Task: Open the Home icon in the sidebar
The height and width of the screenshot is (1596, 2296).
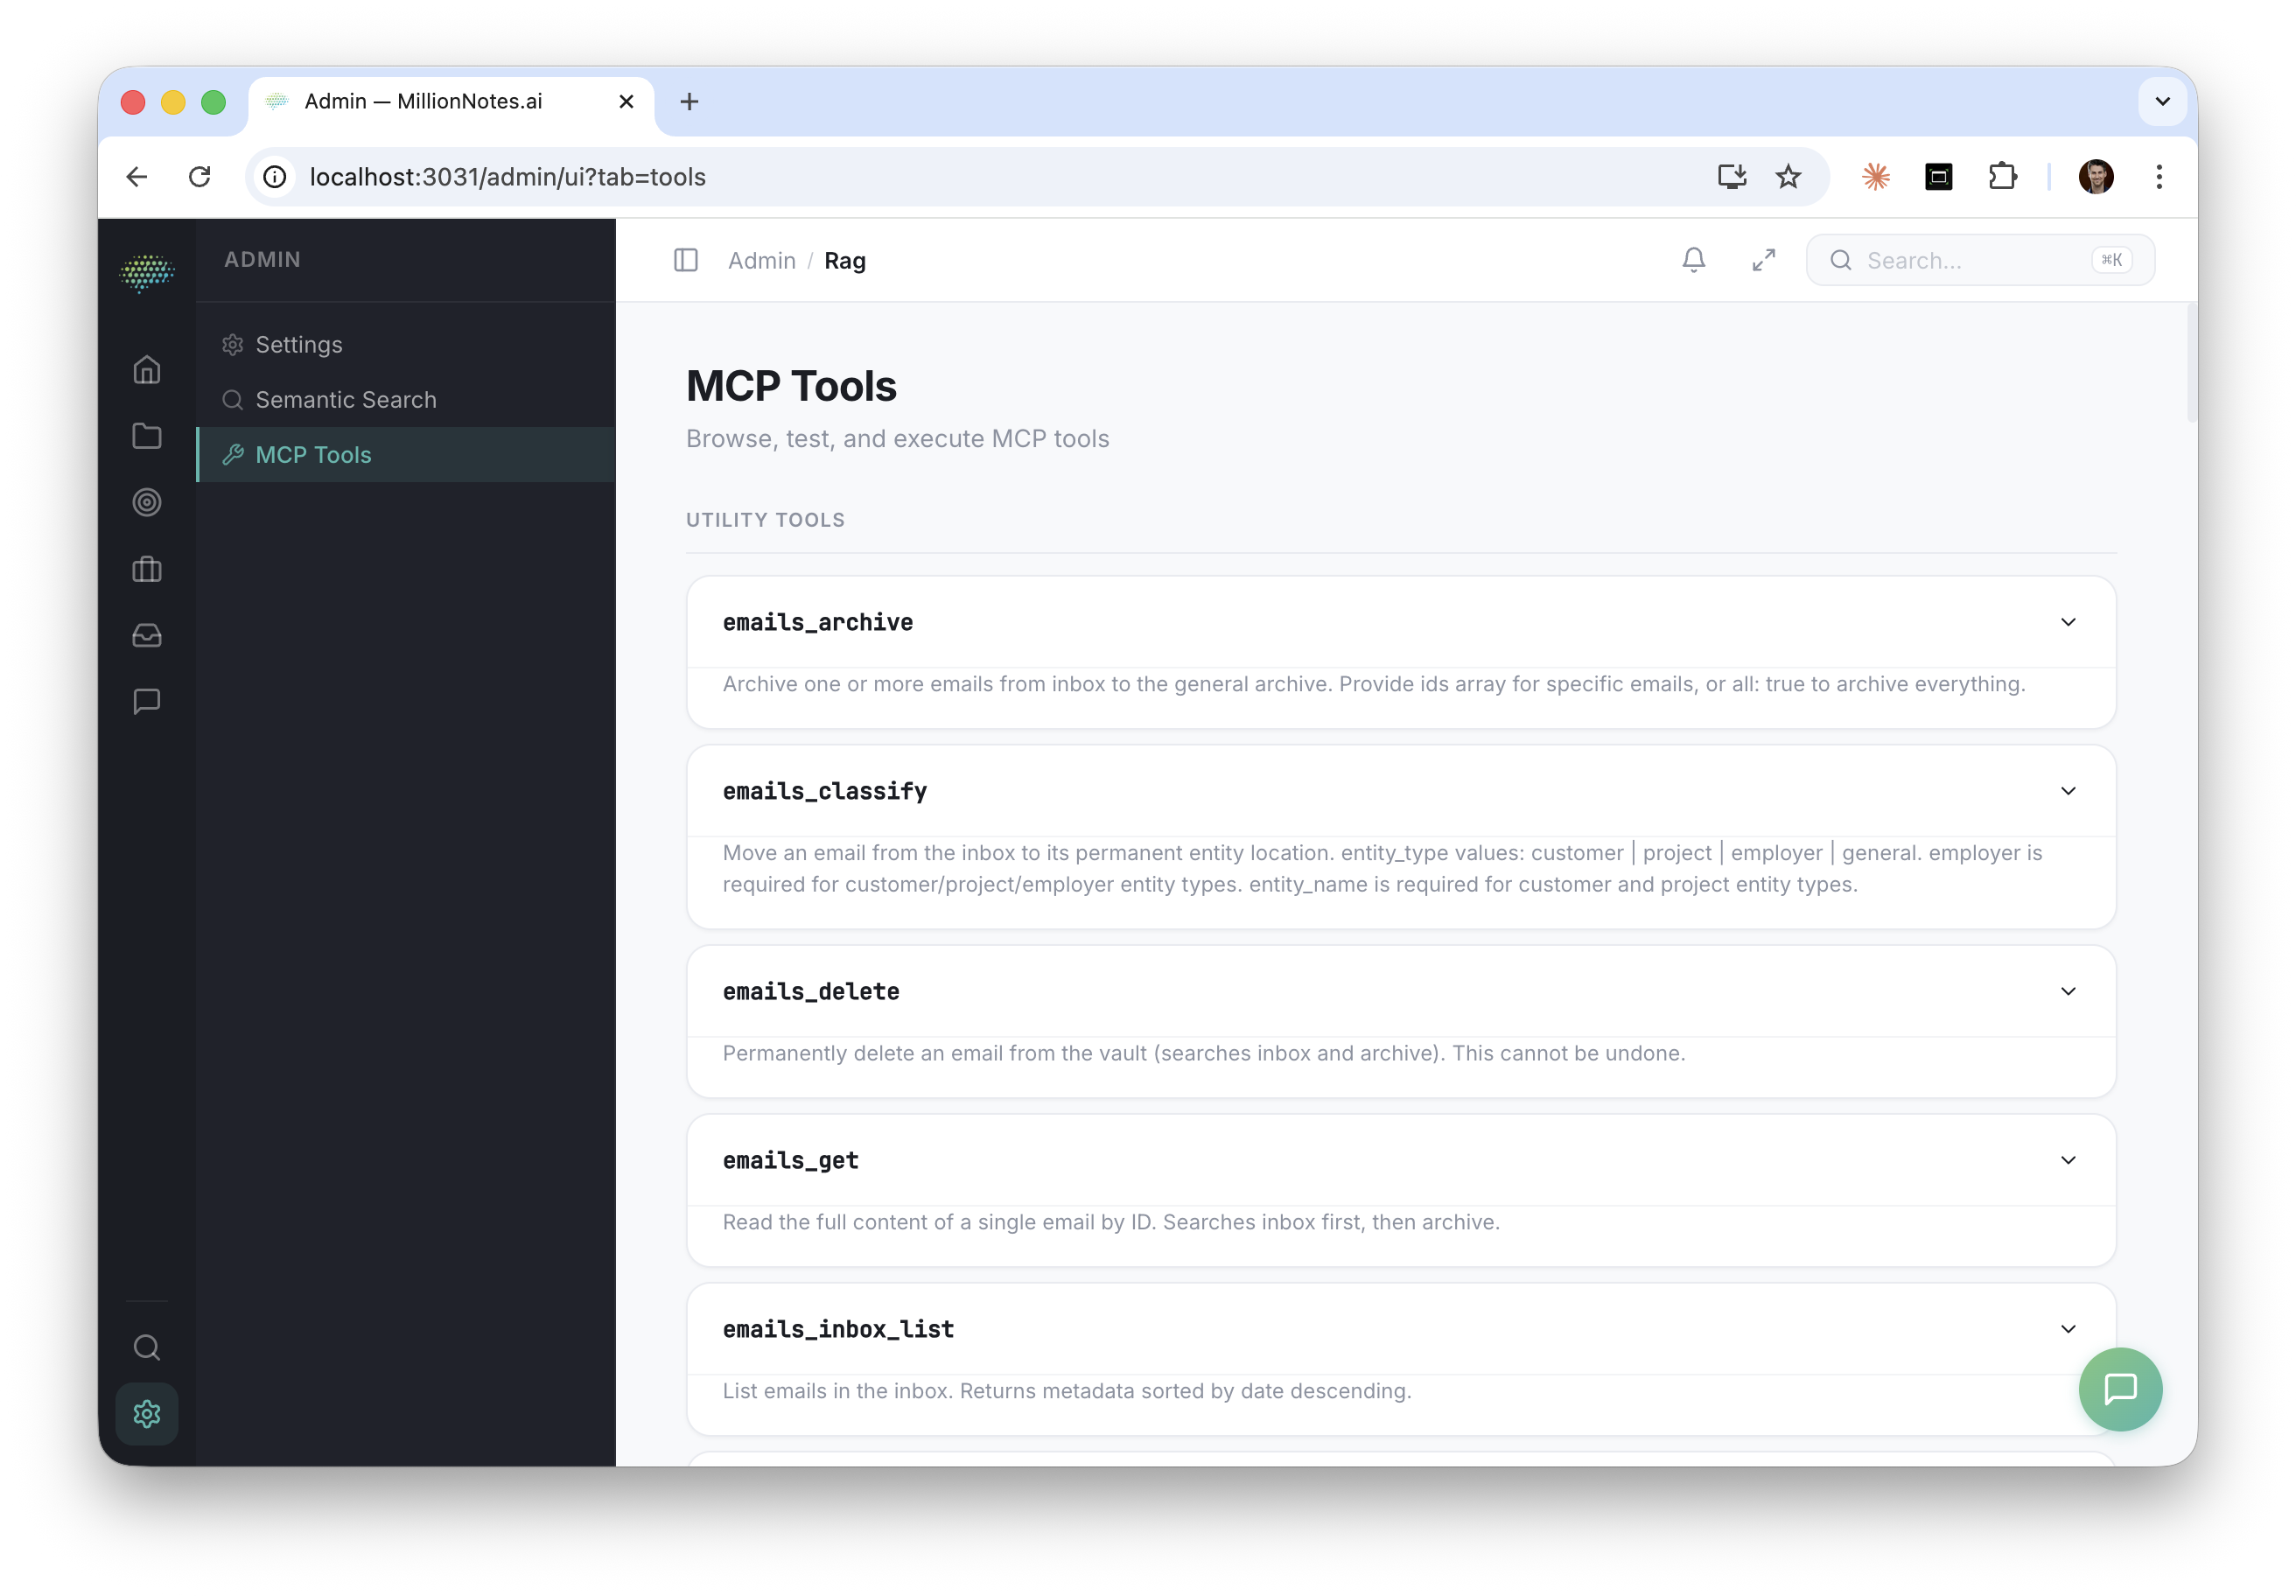Action: [x=147, y=369]
